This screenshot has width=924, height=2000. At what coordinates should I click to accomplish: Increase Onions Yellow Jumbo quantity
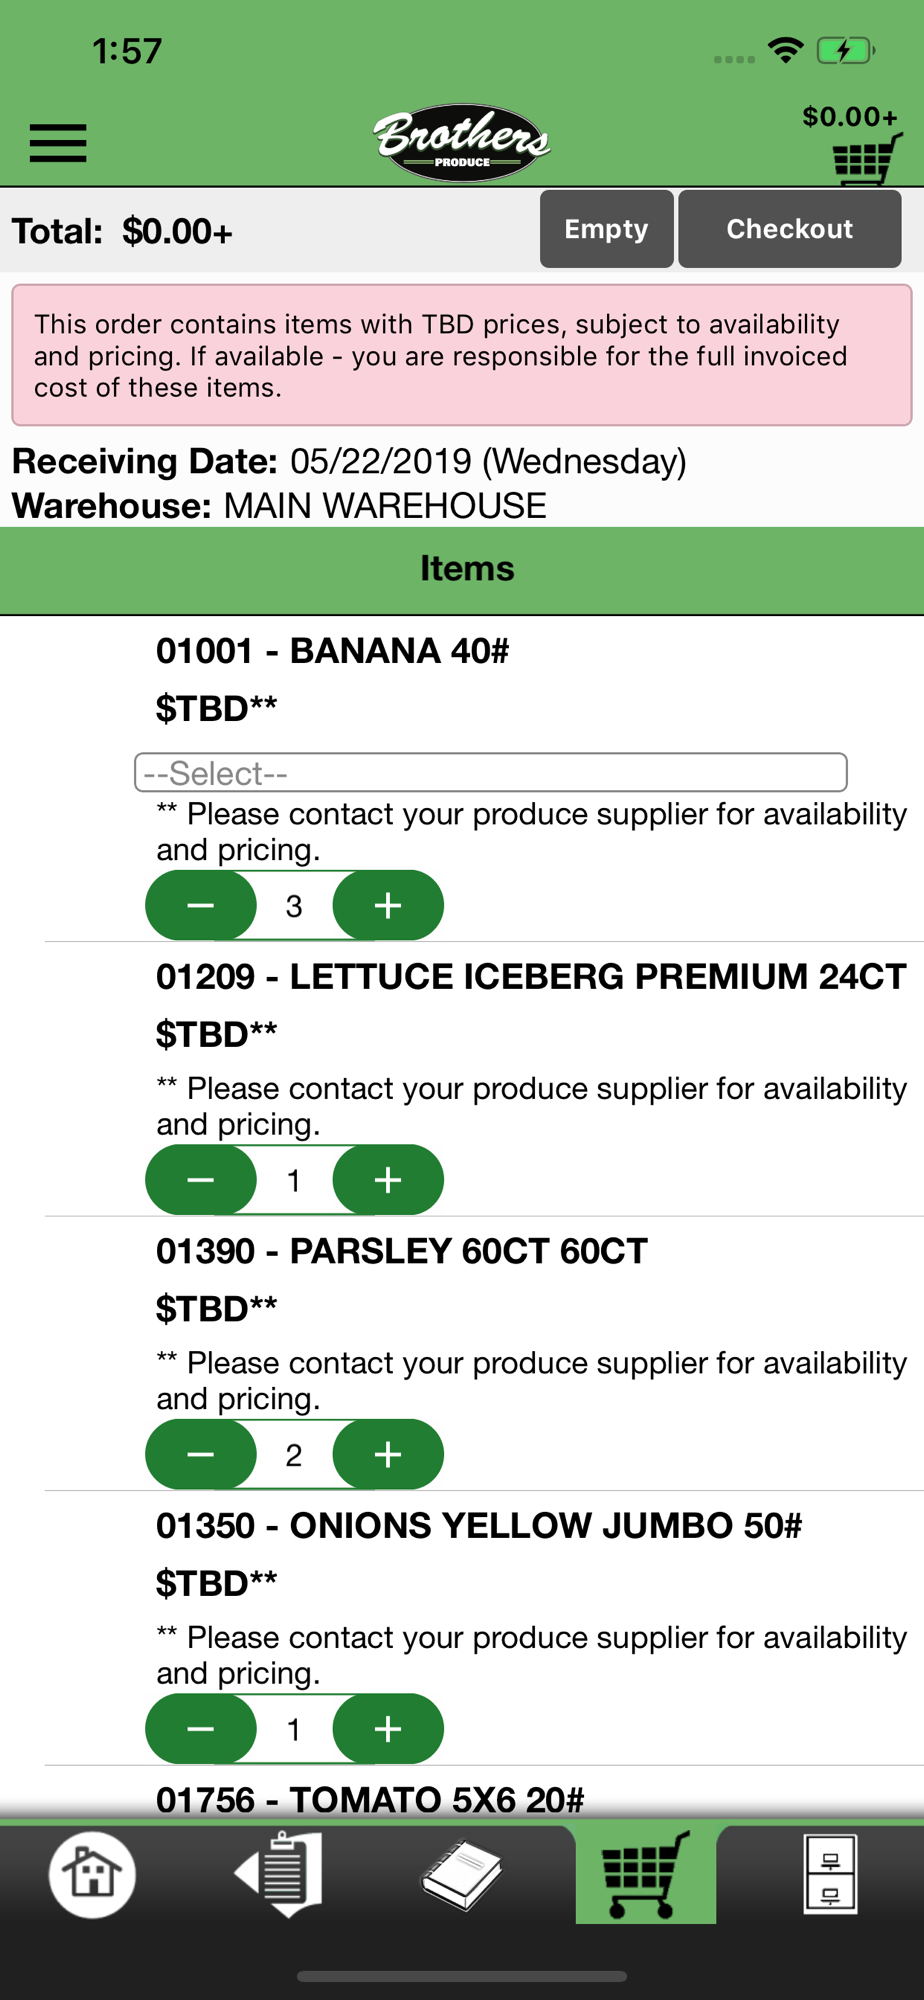[388, 1728]
